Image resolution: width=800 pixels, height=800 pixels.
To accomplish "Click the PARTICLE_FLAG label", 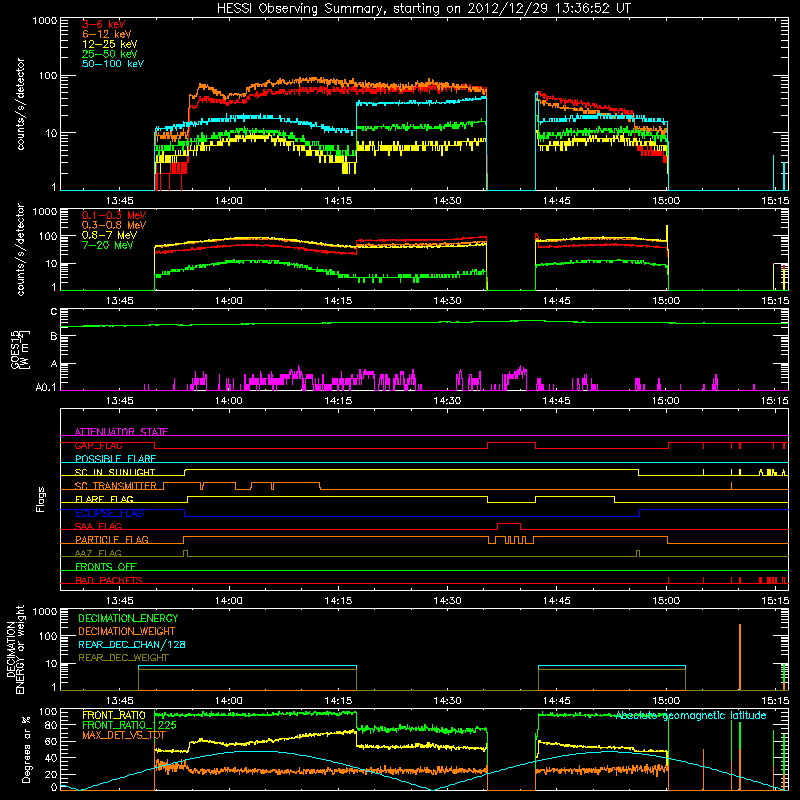I will click(x=112, y=540).
